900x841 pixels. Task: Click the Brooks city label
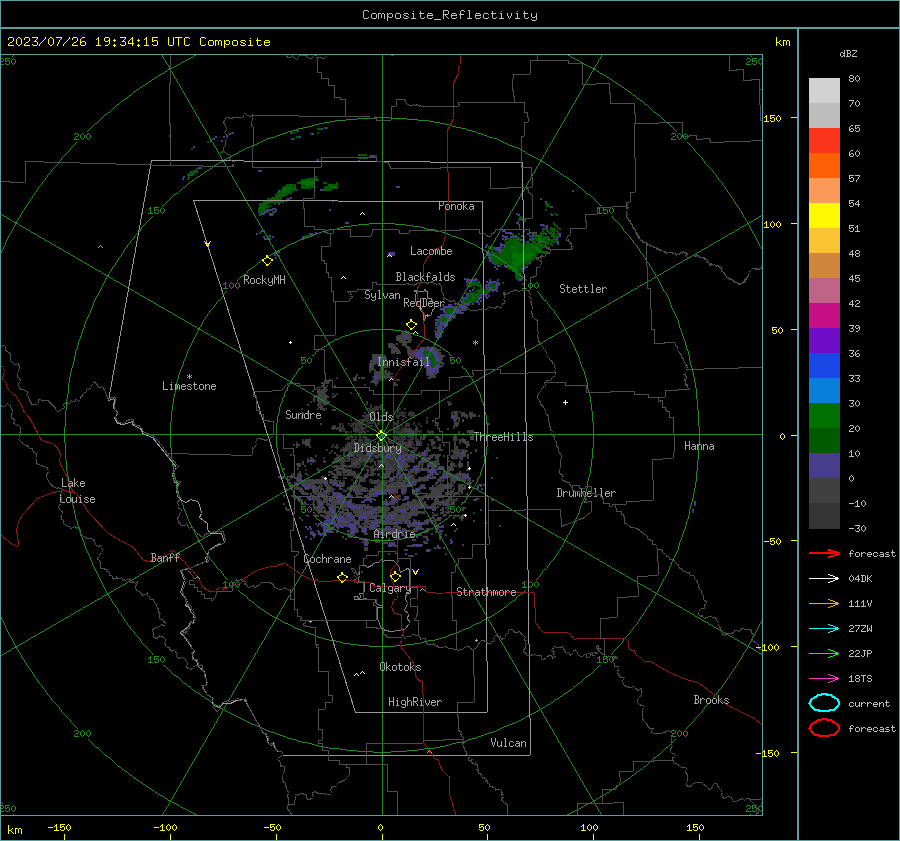(x=711, y=700)
